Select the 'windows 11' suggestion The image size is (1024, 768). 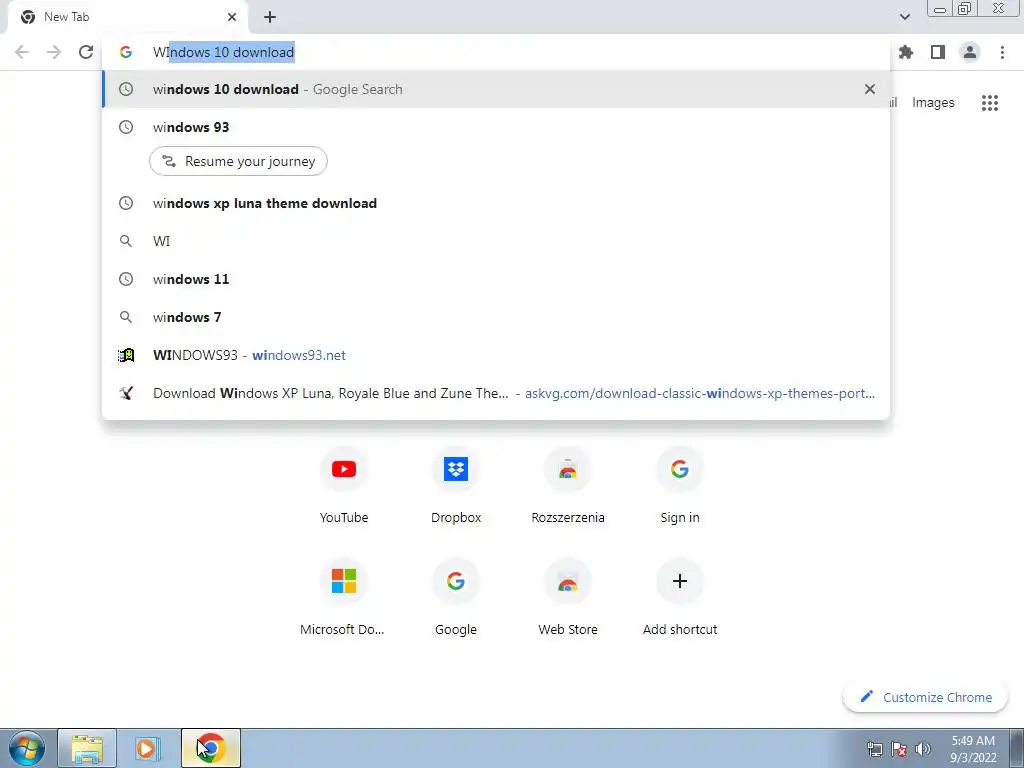496,279
